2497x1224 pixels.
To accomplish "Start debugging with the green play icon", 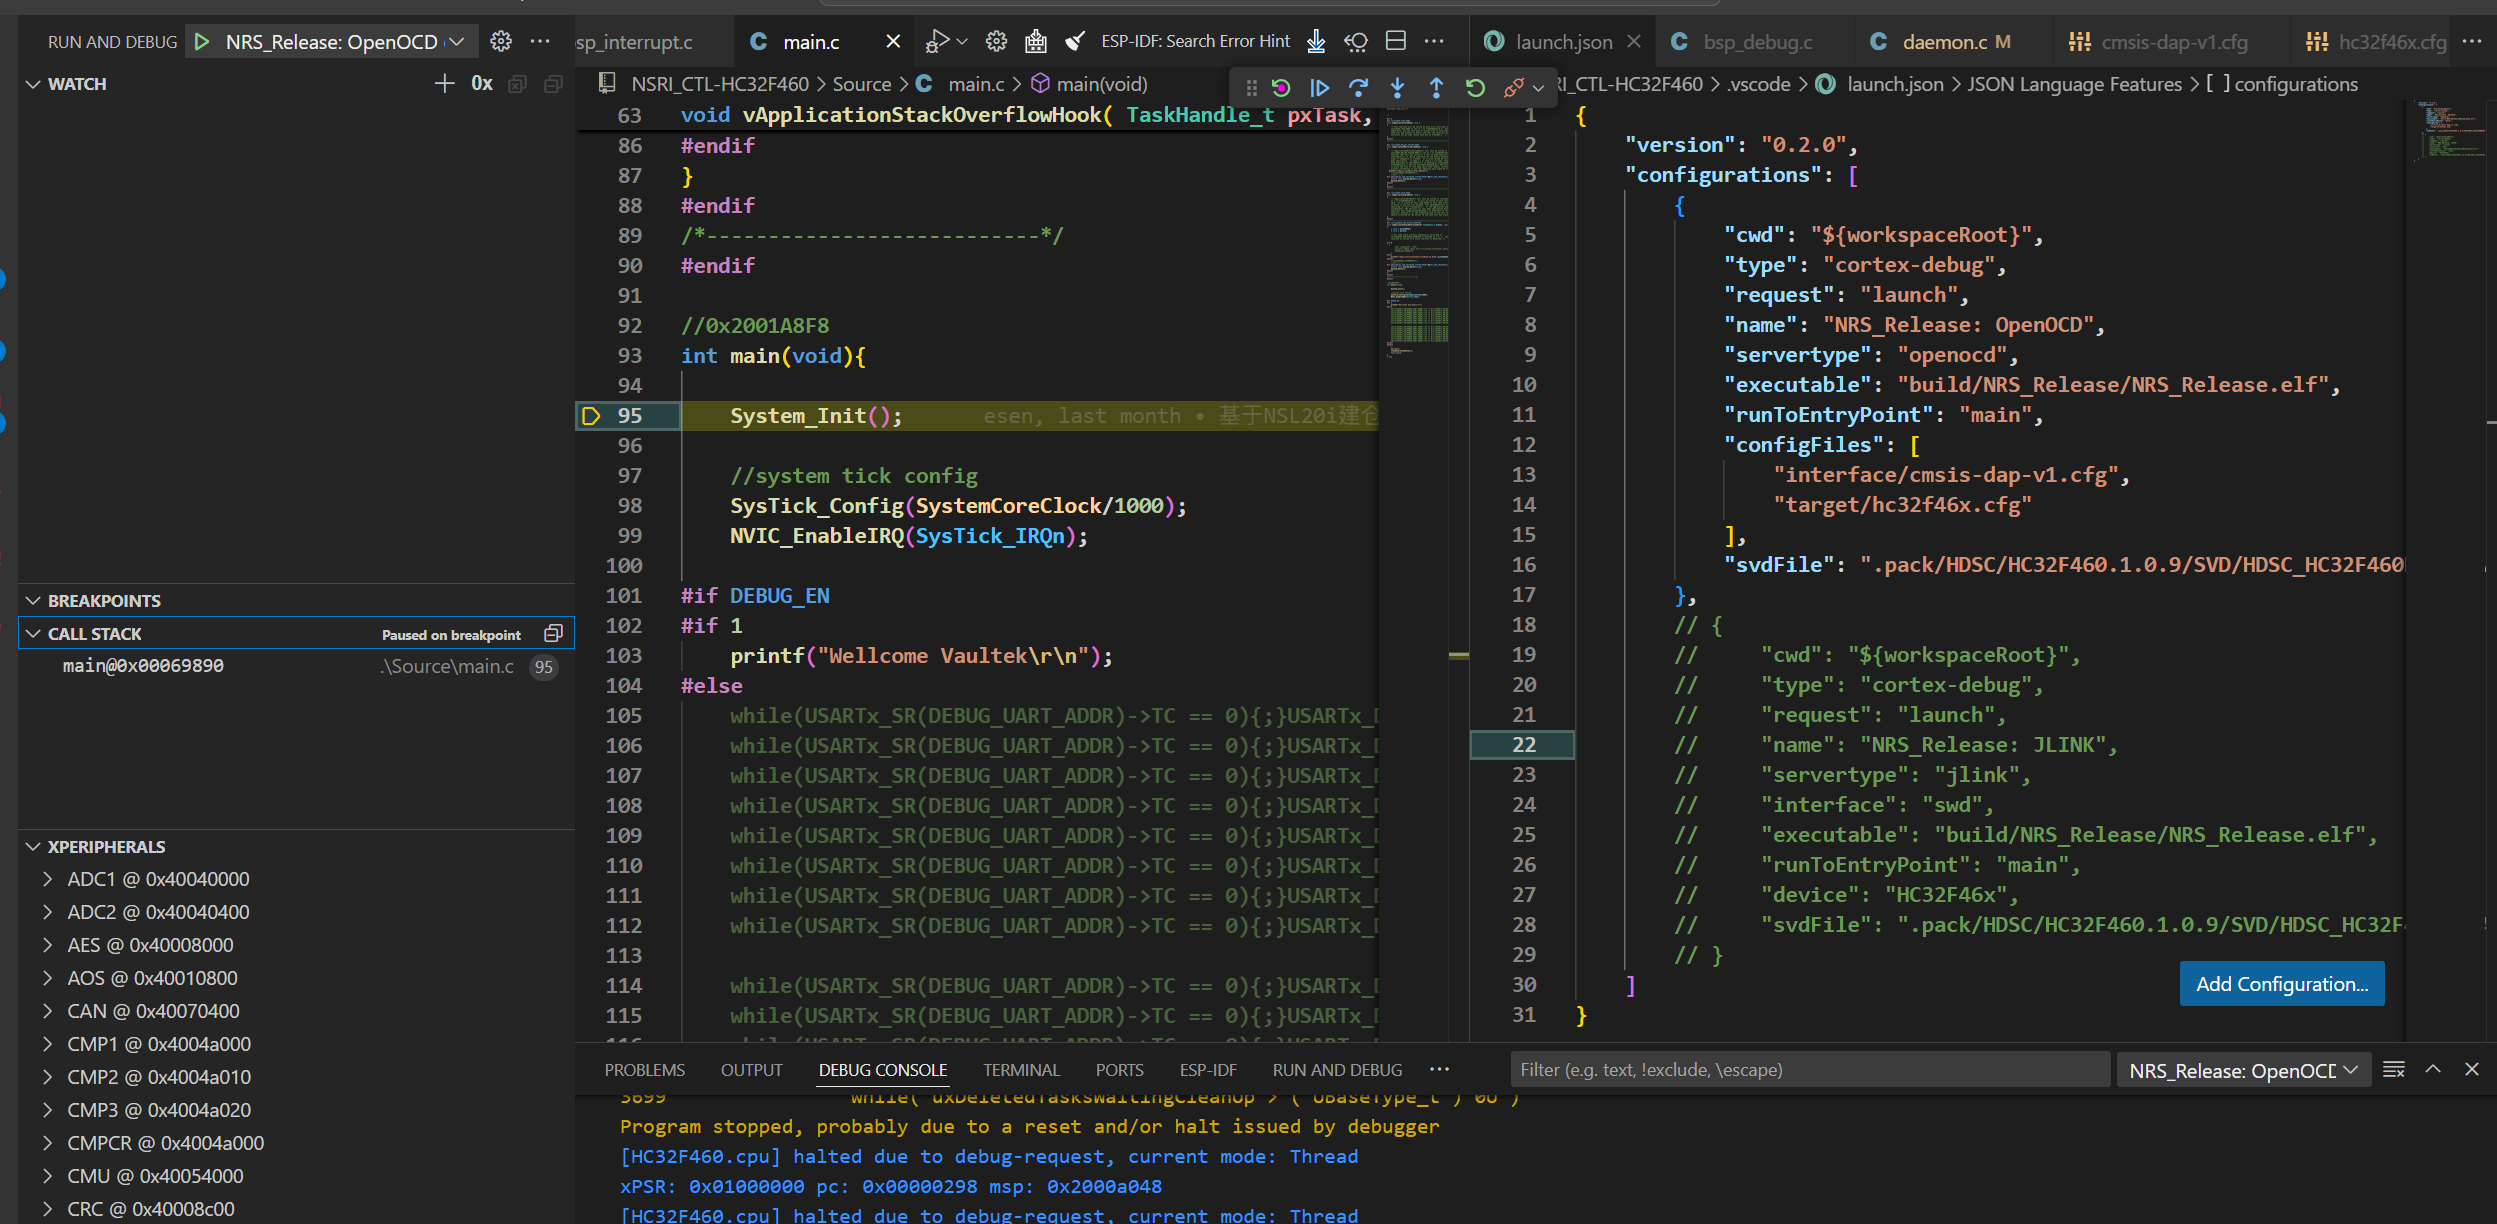I will click(202, 42).
